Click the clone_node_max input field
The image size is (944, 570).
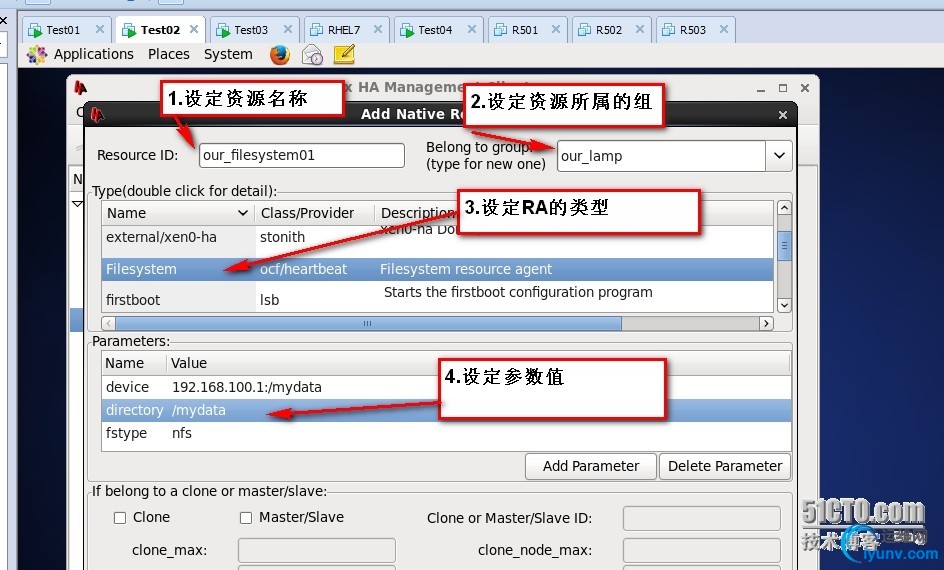[701, 550]
